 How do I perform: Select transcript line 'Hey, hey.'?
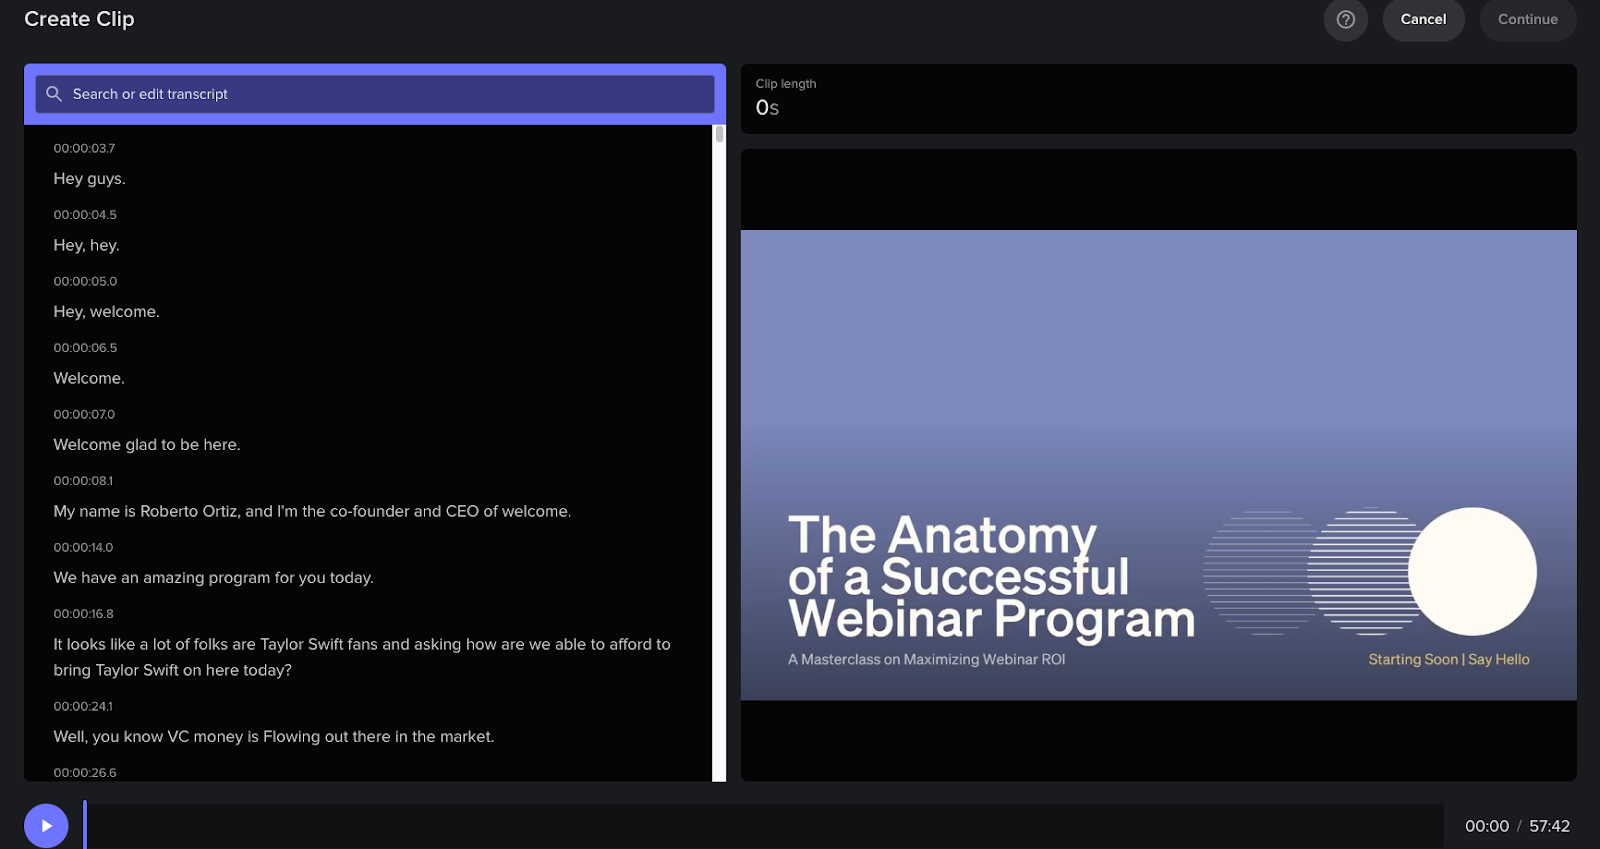tap(86, 245)
